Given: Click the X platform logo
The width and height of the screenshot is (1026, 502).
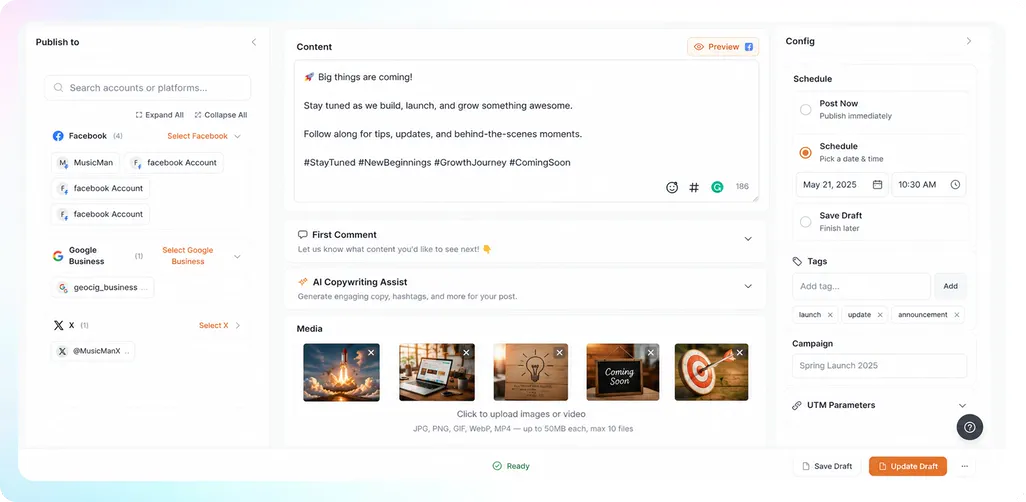Looking at the screenshot, I should tap(58, 325).
